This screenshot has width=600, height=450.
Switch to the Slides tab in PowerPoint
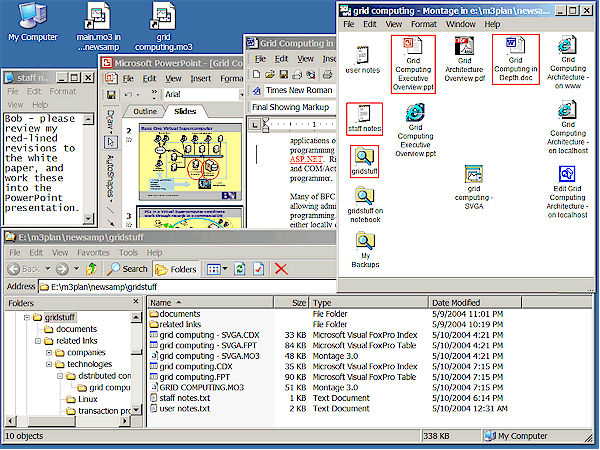tap(185, 111)
